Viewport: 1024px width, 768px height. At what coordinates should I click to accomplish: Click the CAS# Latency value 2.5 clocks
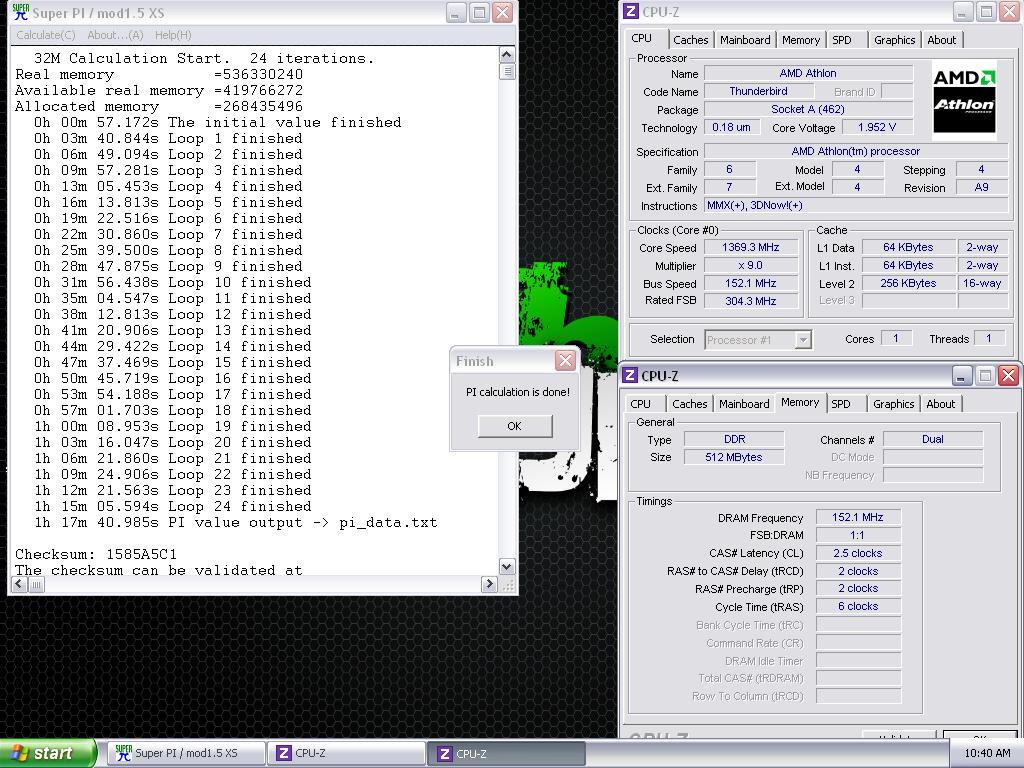click(x=857, y=553)
